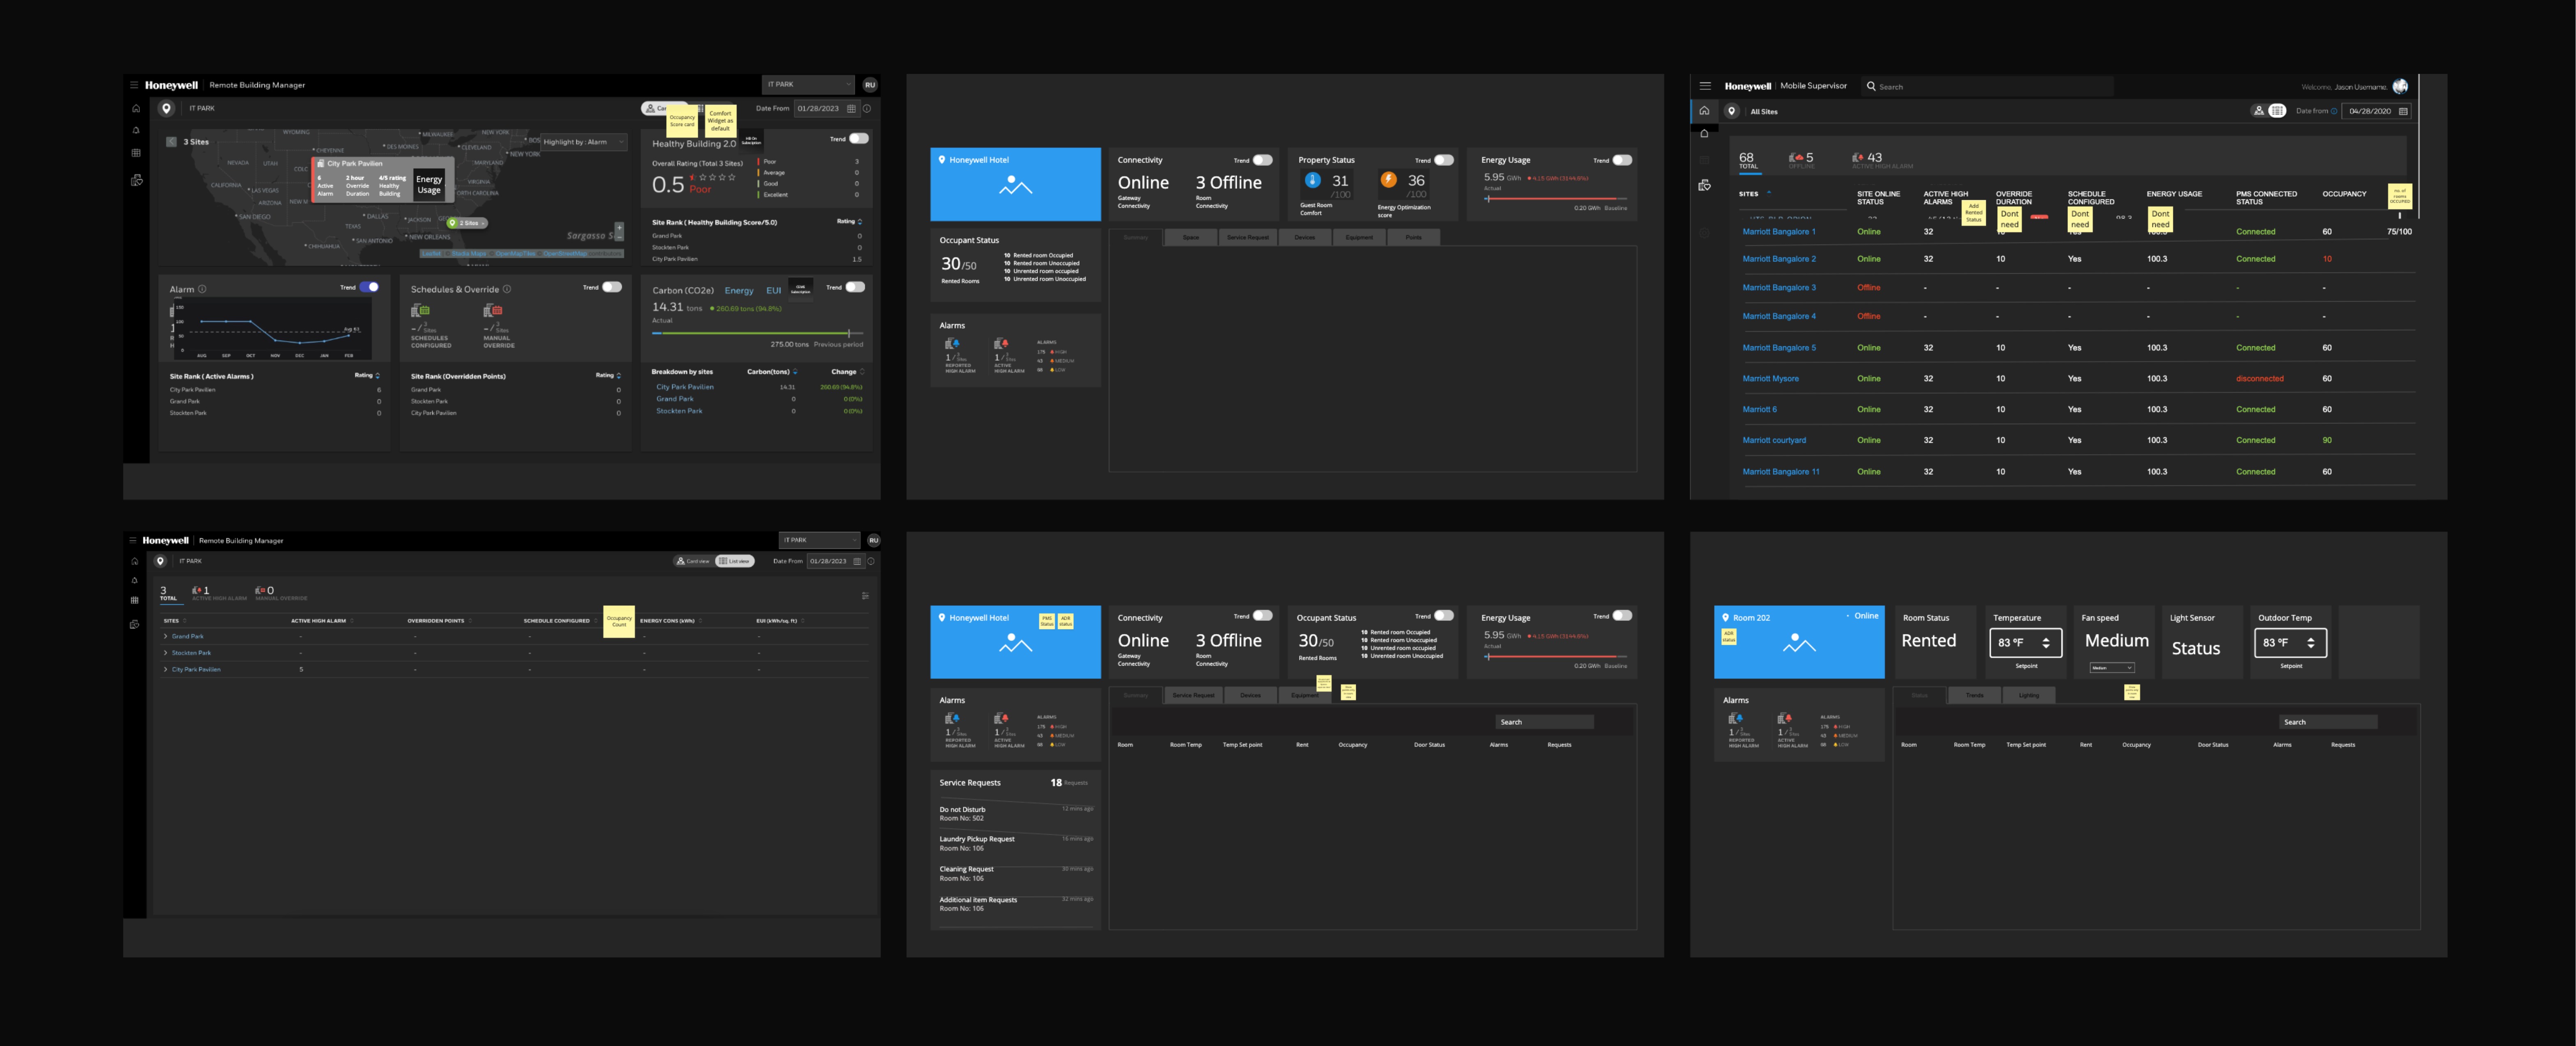2576x1046 pixels.
Task: Expand the Grand Park row in the sites list
Action: point(166,636)
